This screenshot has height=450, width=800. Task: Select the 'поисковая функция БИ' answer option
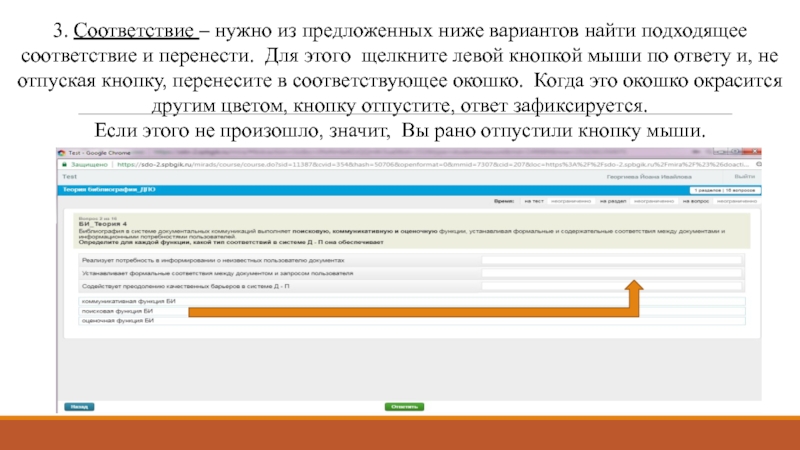(x=110, y=311)
